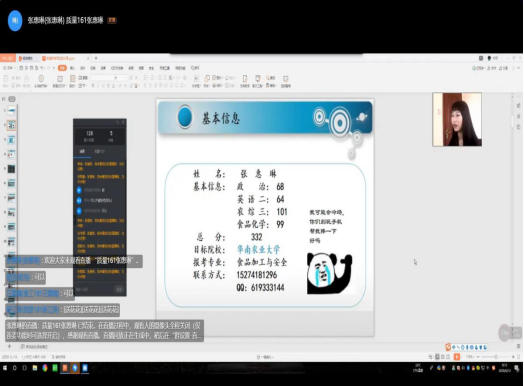Screen dimensions: 524x386
Task: Open the File menu at ribbon left
Action: pos(8,68)
